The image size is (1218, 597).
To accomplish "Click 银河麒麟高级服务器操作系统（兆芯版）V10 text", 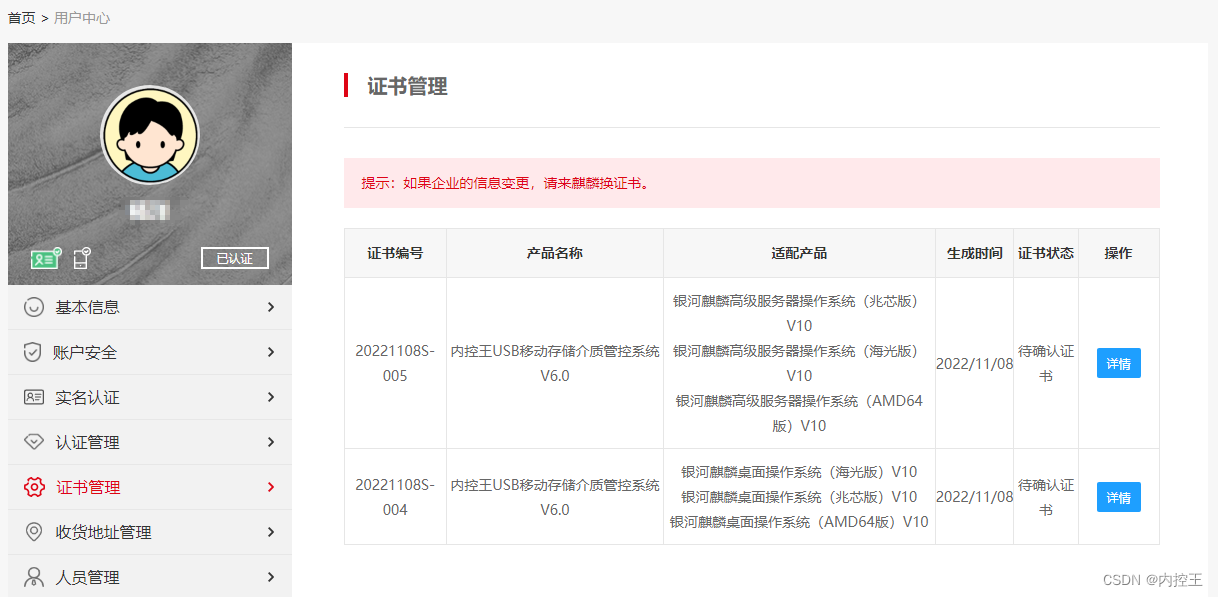I will pyautogui.click(x=799, y=313).
